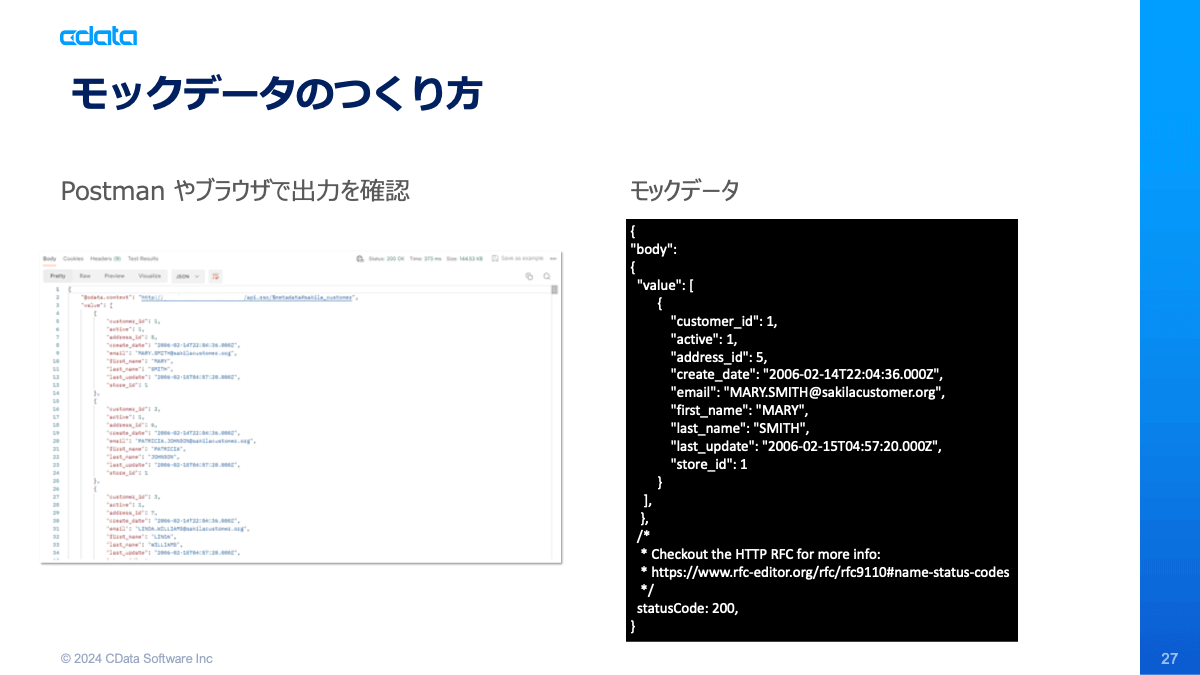1200x675 pixels.
Task: Select the Raw view button
Action: pyautogui.click(x=85, y=276)
